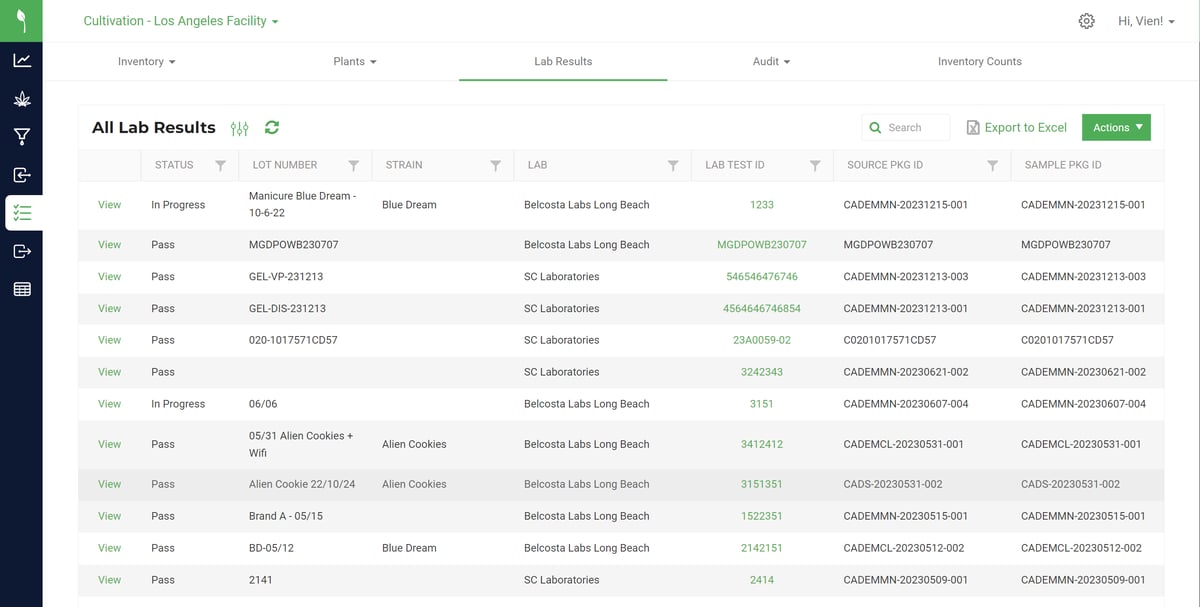Switch to the Inventory Counts tab

coord(979,61)
